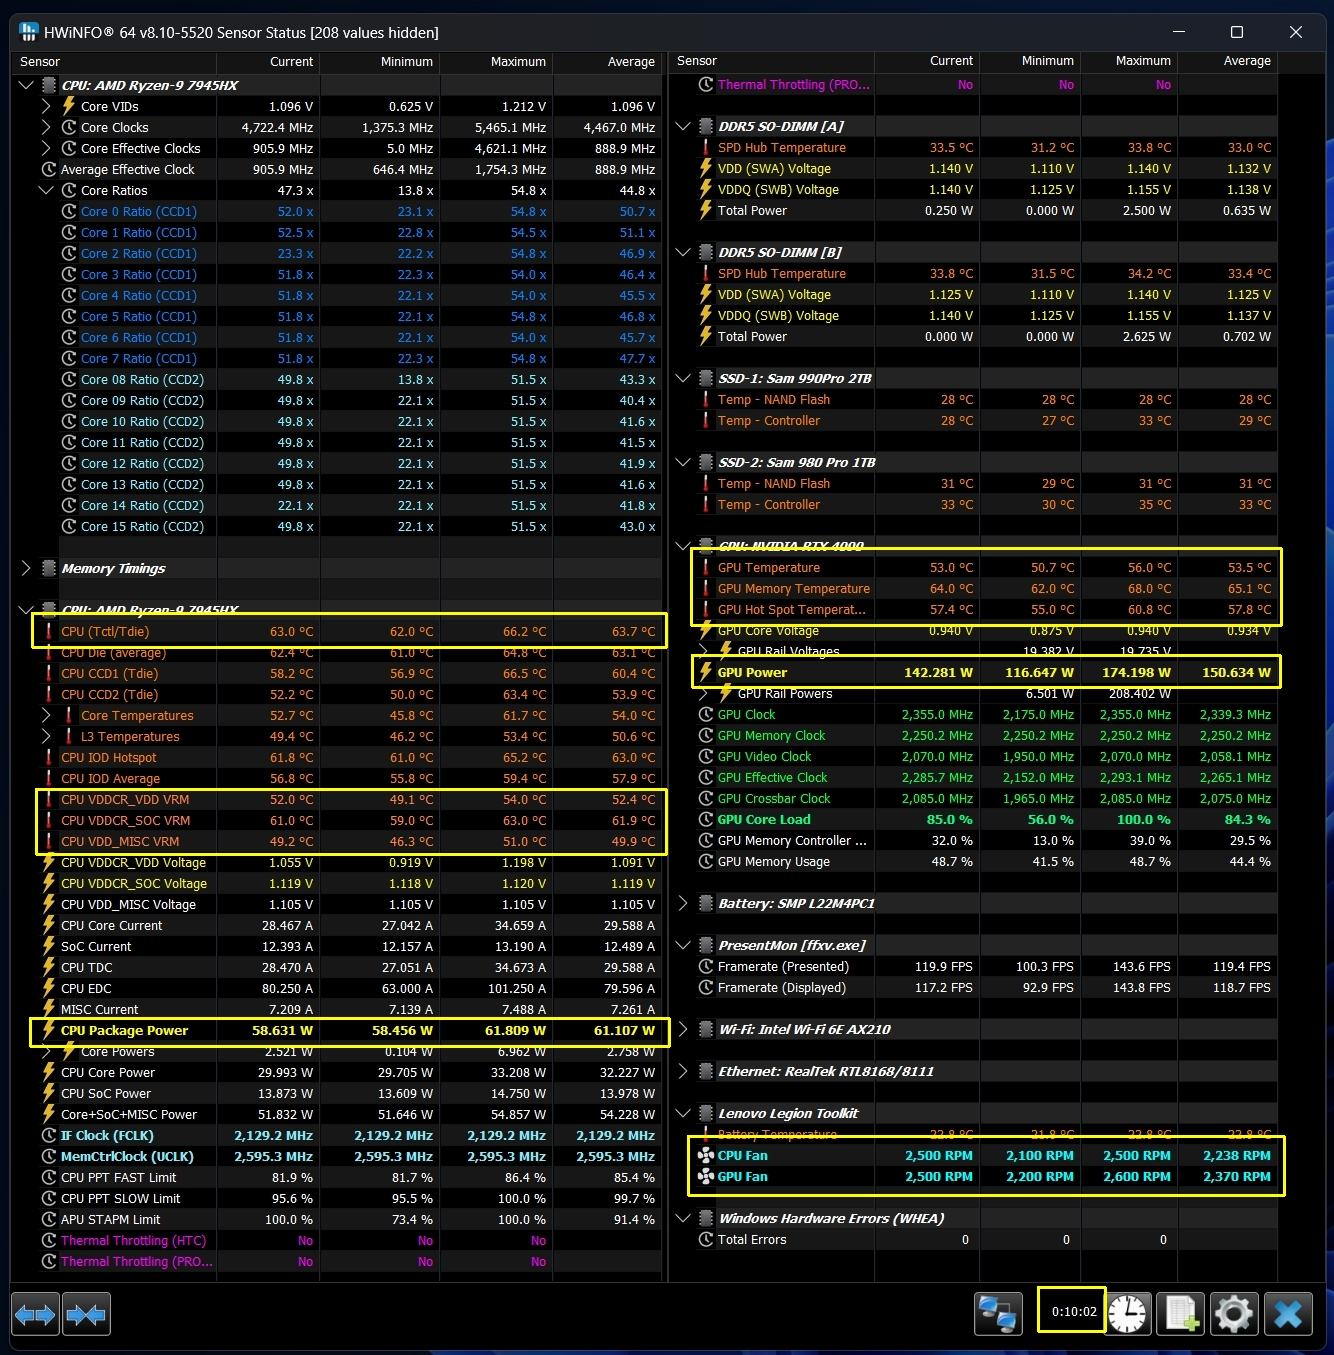
Task: Click the 0:10:02 elapsed time display
Action: coord(1074,1311)
